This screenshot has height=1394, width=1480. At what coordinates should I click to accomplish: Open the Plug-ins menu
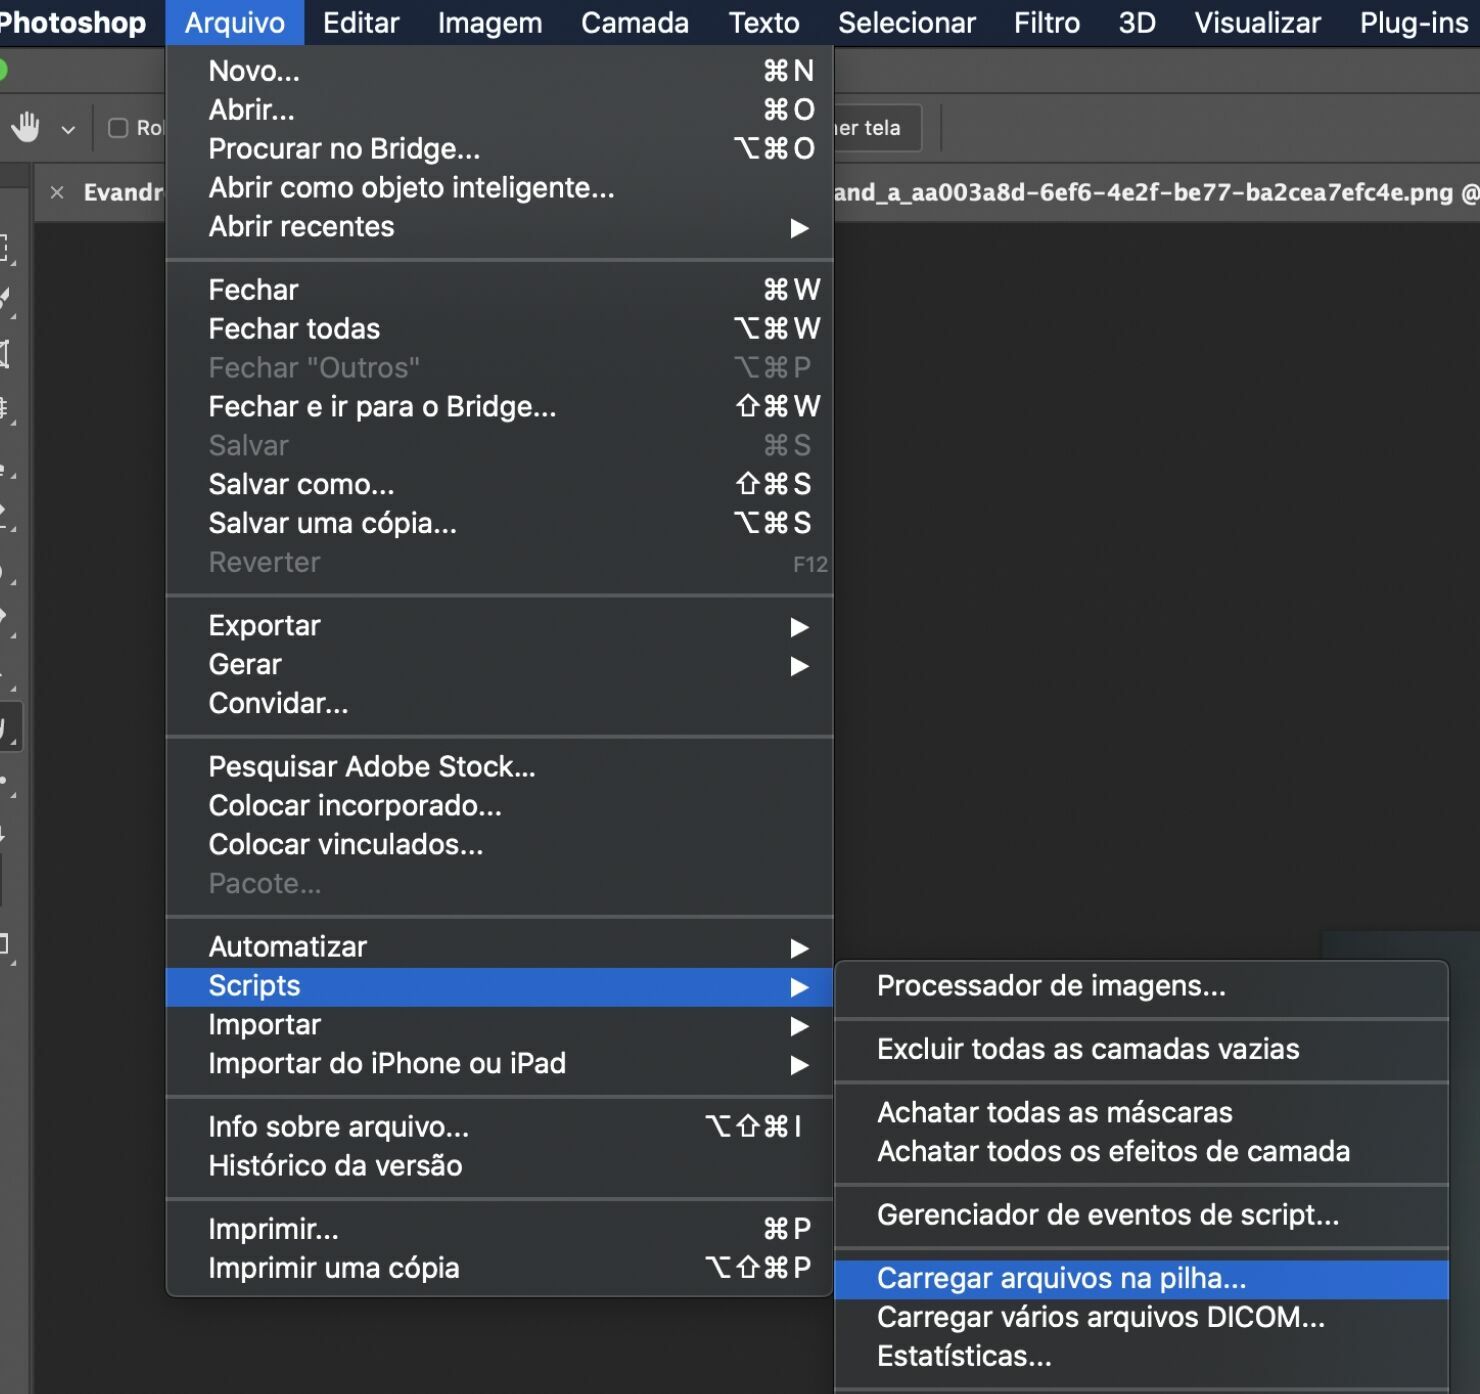pyautogui.click(x=1414, y=22)
